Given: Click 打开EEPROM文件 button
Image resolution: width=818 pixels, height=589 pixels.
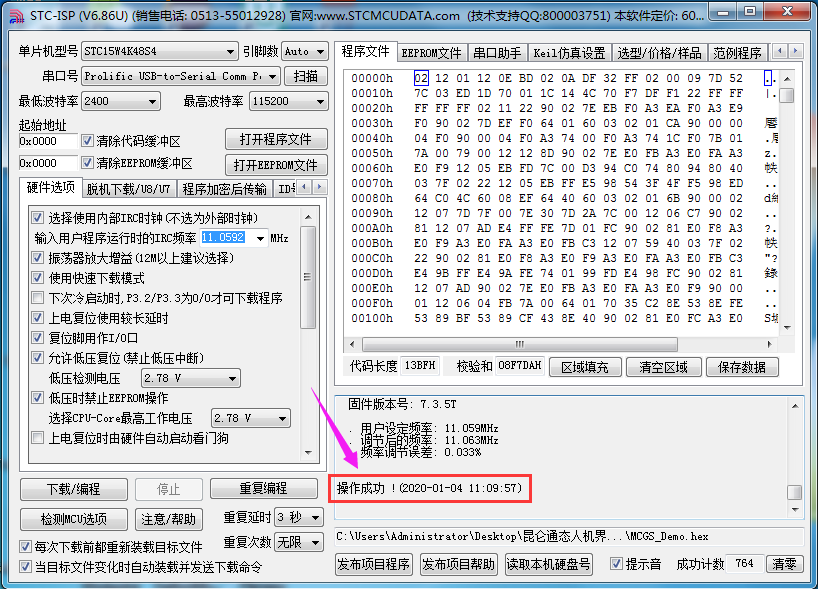Looking at the screenshot, I should (x=276, y=165).
